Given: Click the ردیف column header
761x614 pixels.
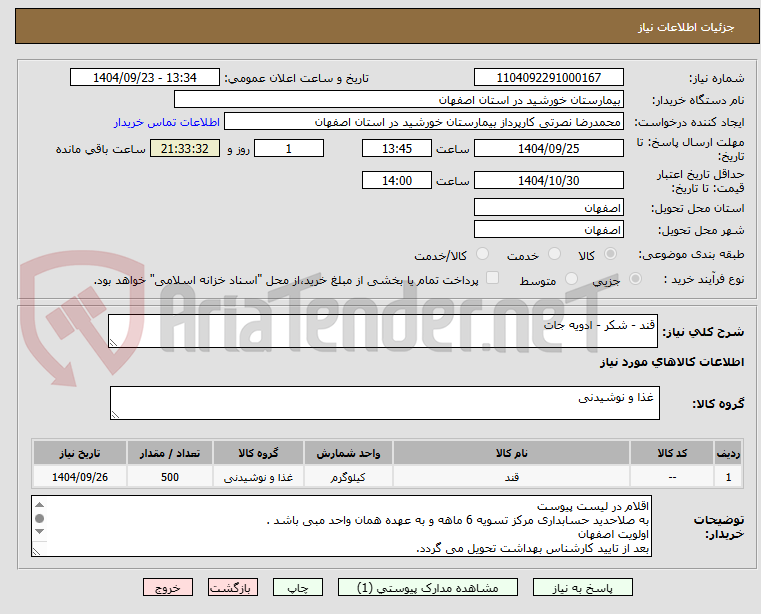Looking at the screenshot, I should click(728, 453).
